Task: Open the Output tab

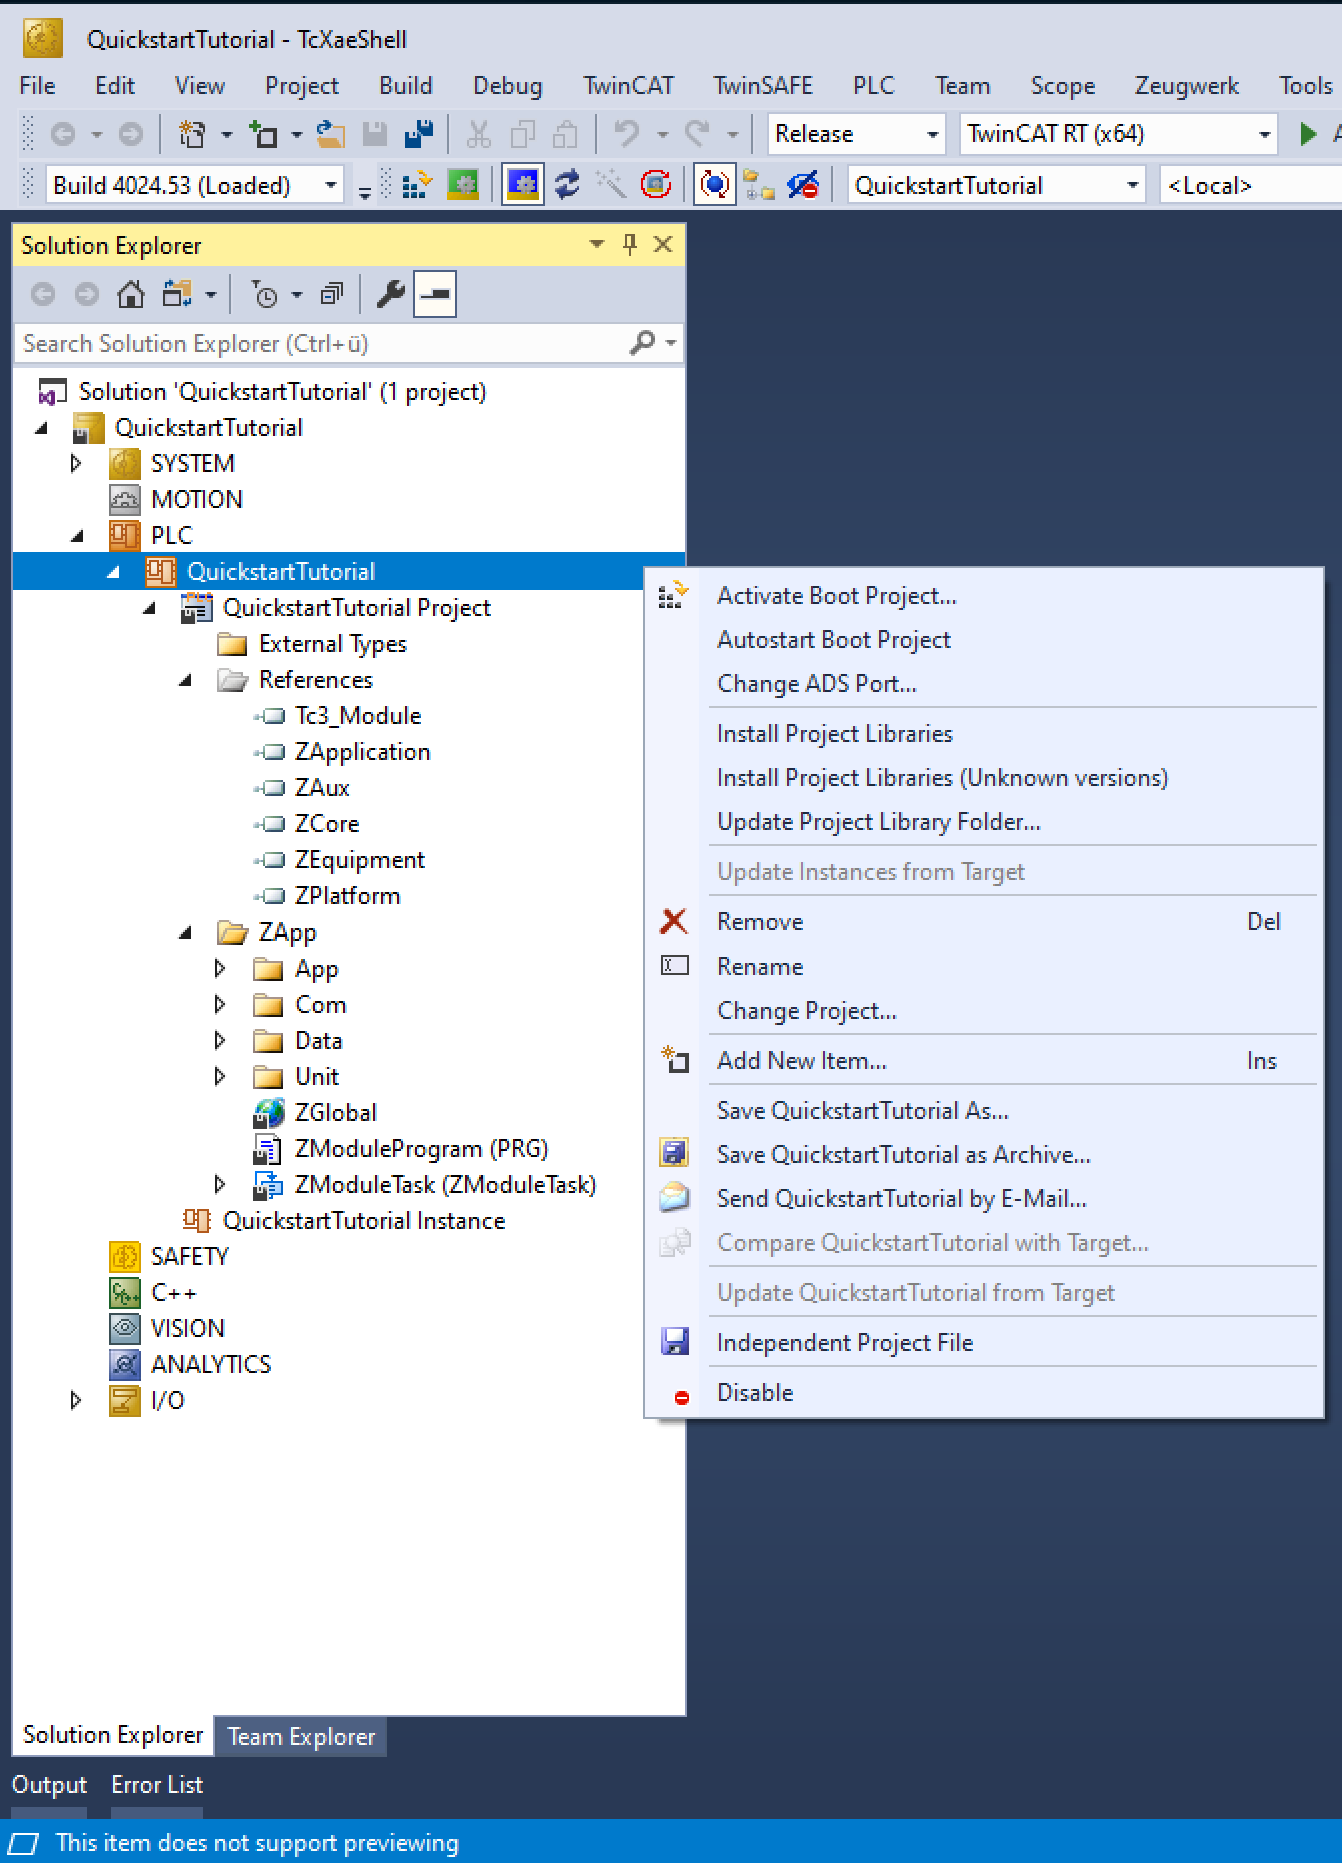Action: point(49,1784)
